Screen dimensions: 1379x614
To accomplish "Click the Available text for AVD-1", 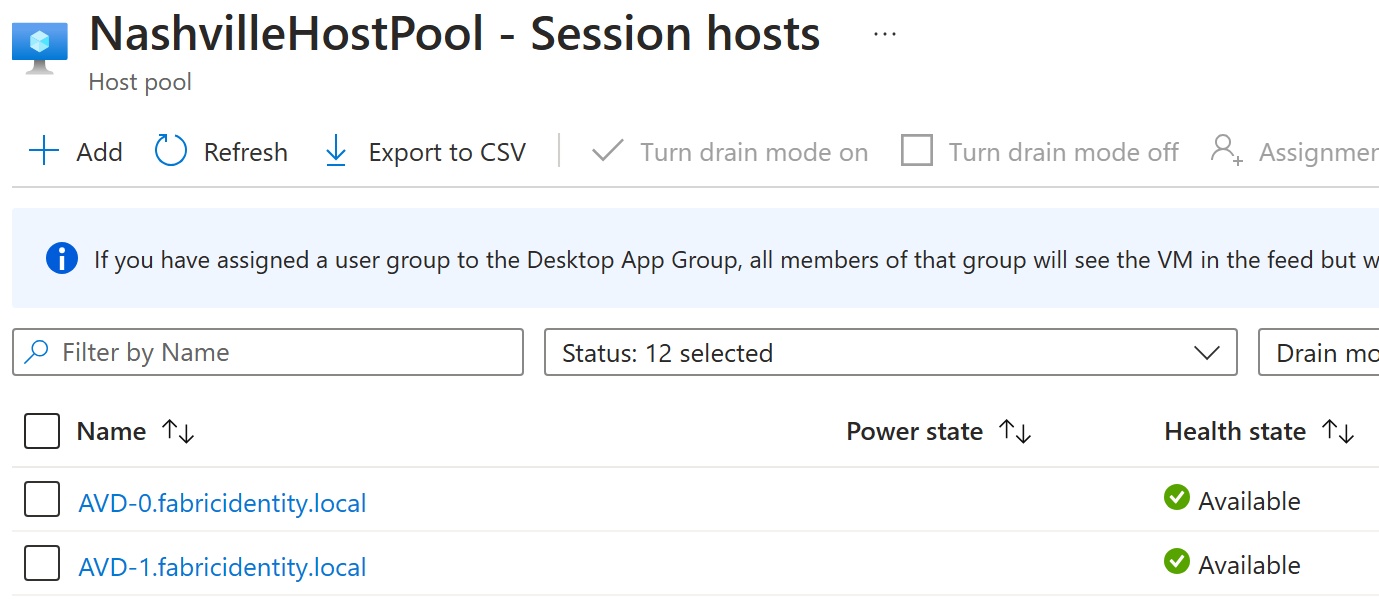I will [1249, 565].
